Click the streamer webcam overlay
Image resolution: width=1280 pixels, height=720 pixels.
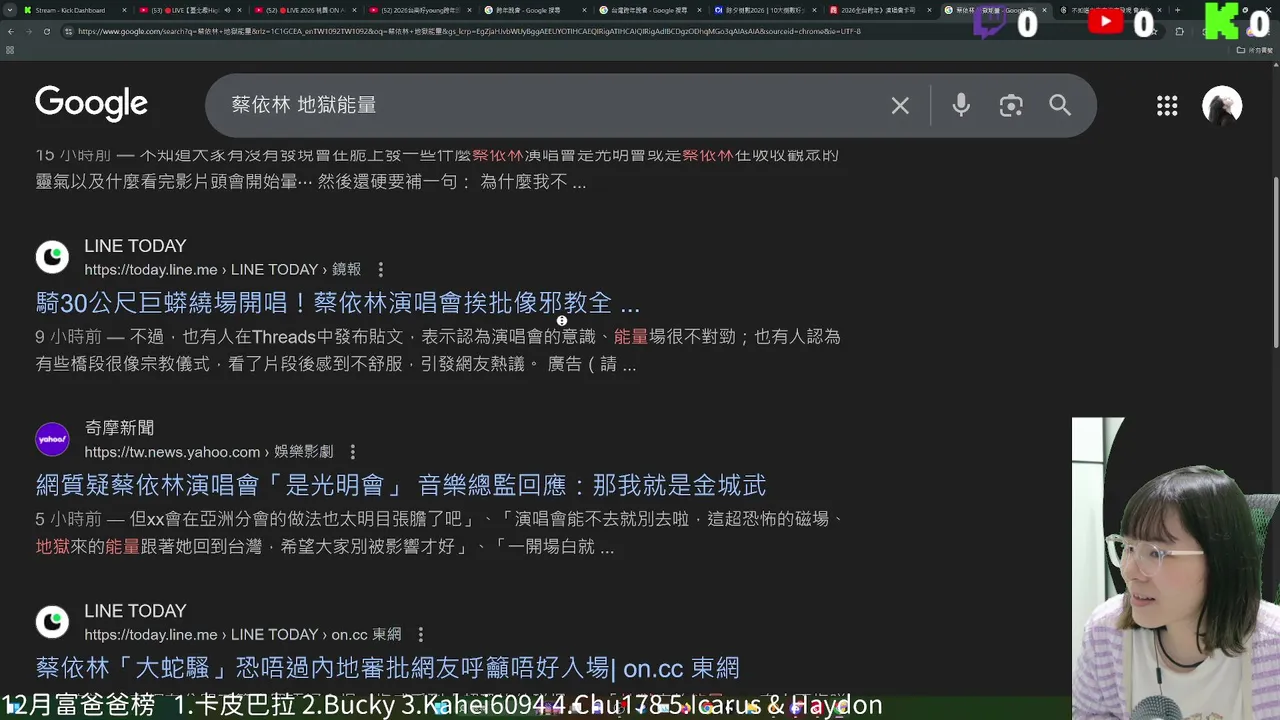(1176, 568)
